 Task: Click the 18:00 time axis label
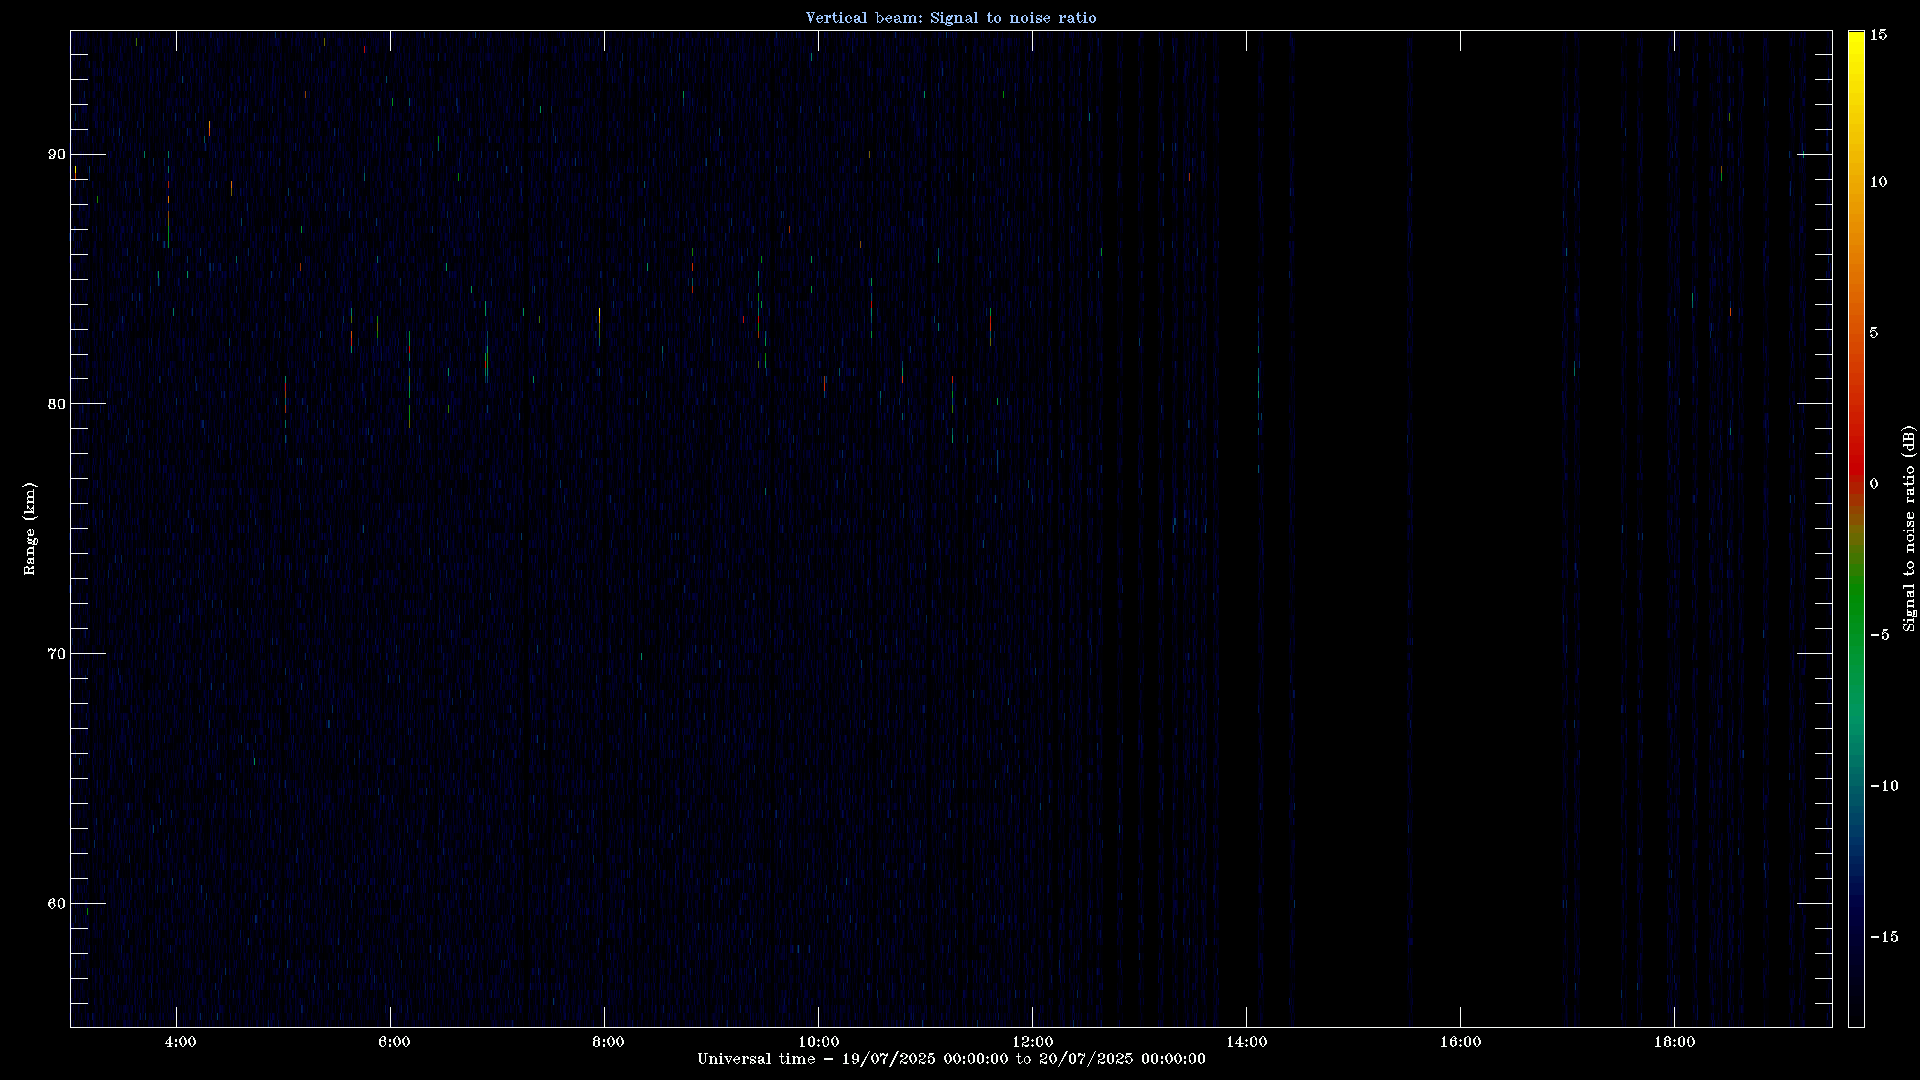[1675, 1042]
